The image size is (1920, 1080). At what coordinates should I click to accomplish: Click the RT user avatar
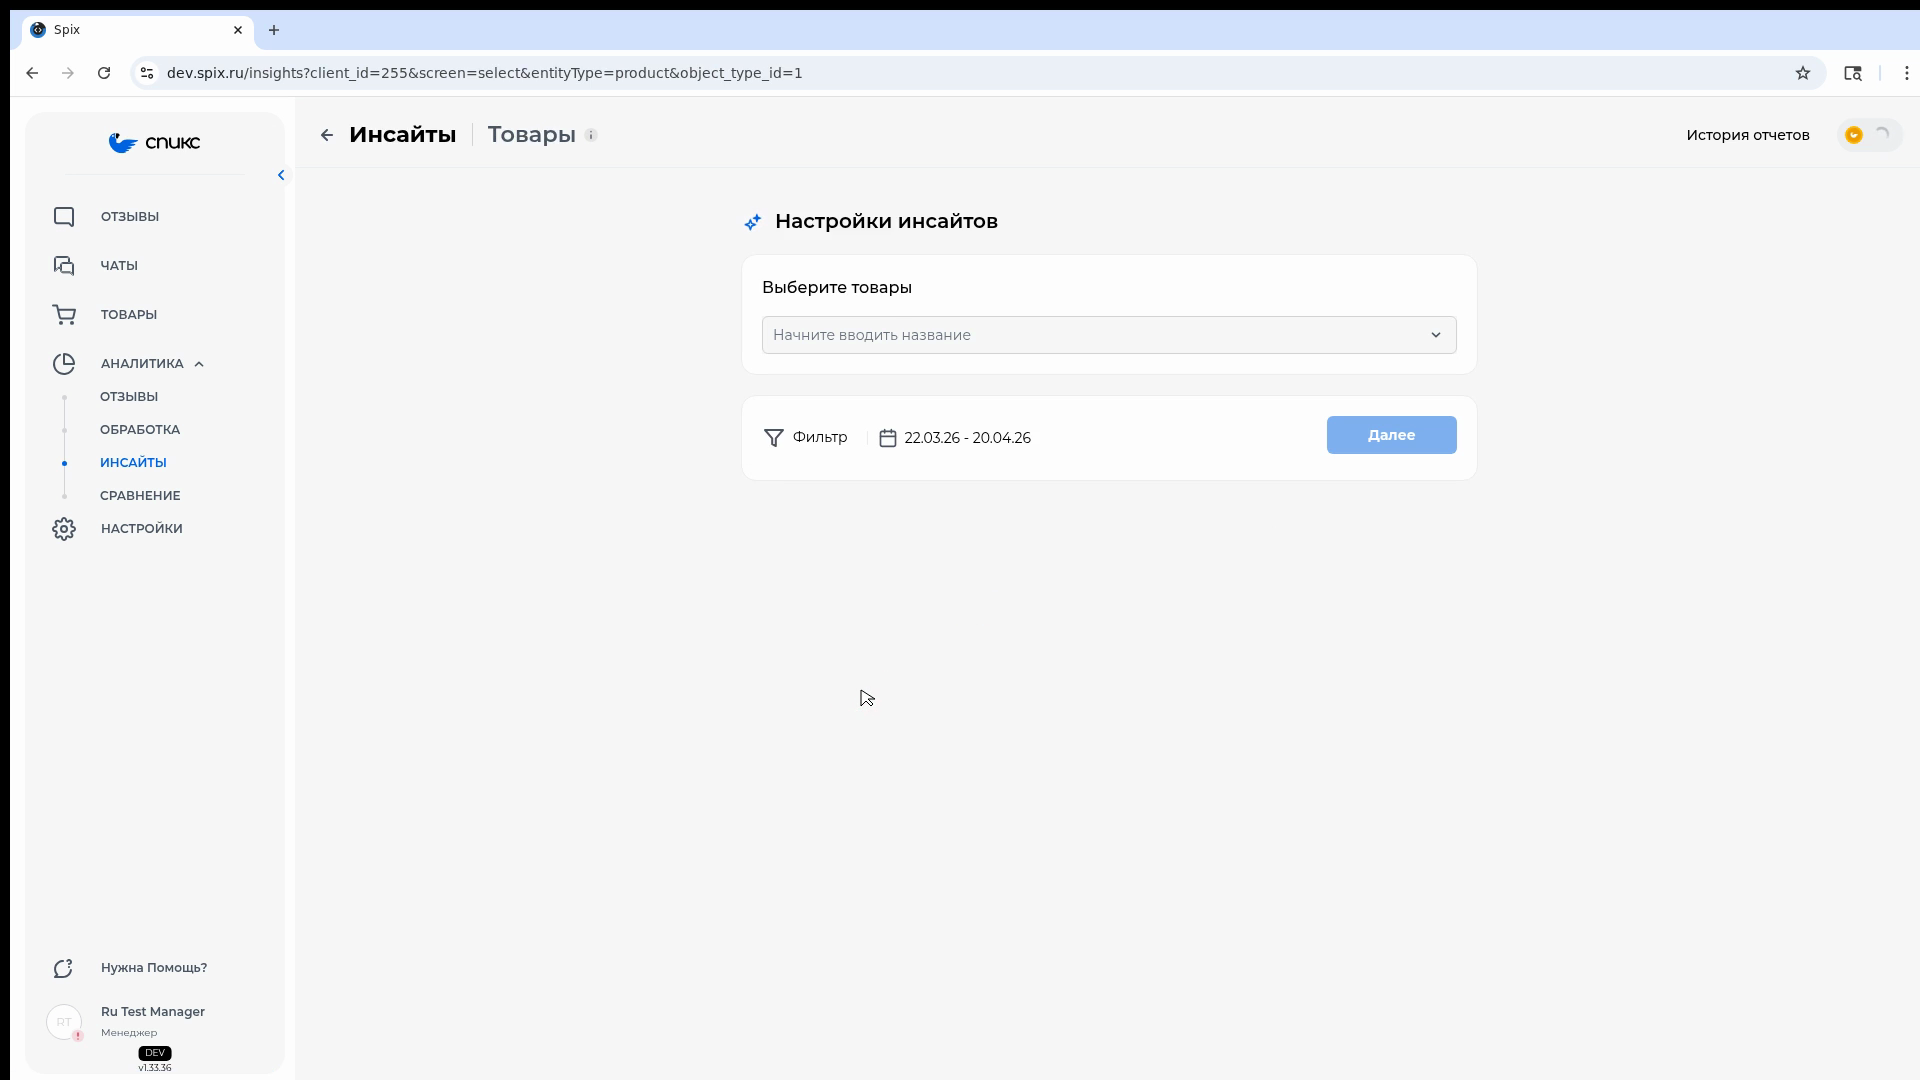coord(64,1022)
